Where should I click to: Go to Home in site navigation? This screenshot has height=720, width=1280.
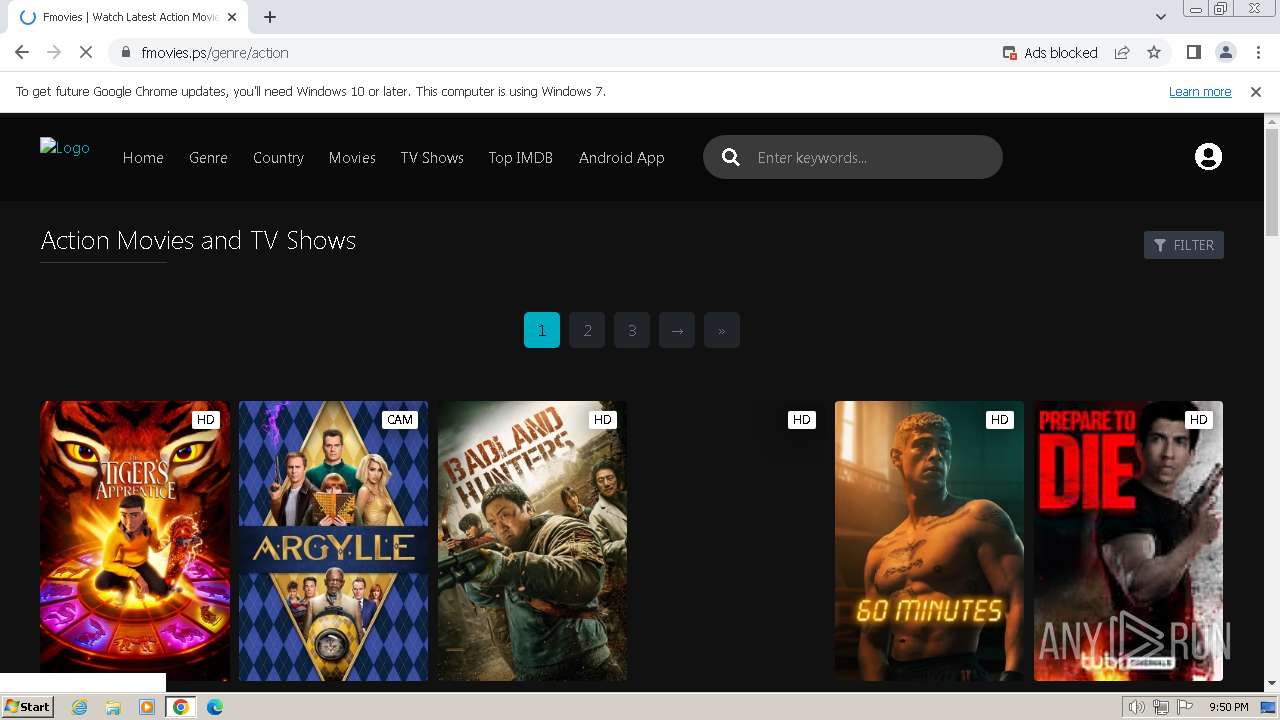[143, 158]
